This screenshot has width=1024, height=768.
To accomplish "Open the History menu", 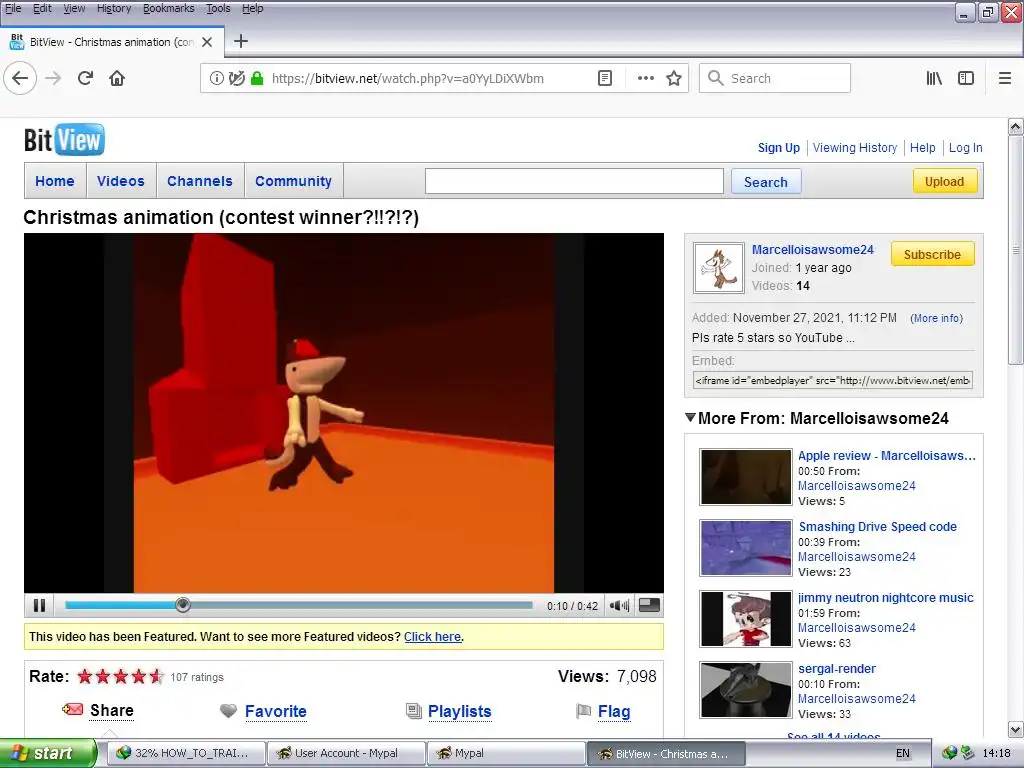I will tap(114, 8).
